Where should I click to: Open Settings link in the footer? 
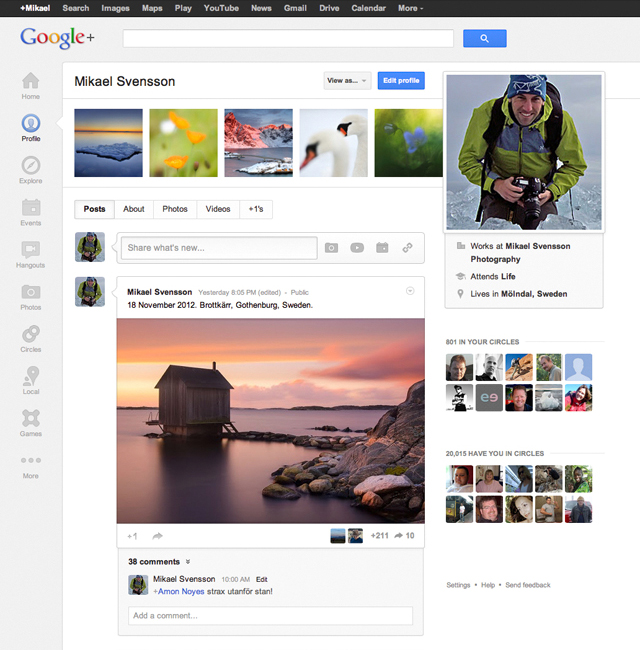(x=458, y=585)
